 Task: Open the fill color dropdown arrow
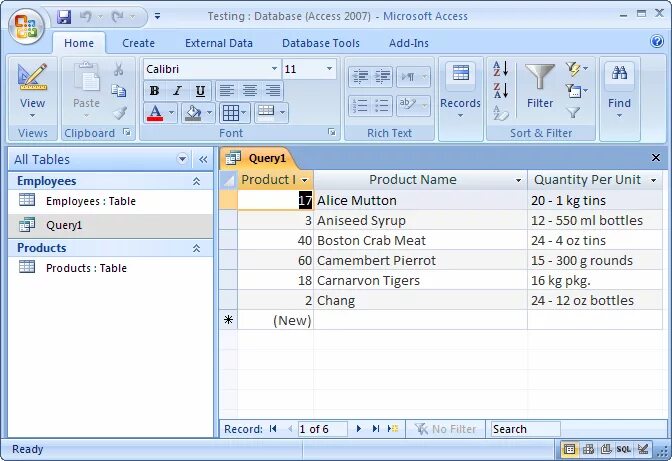[x=210, y=113]
